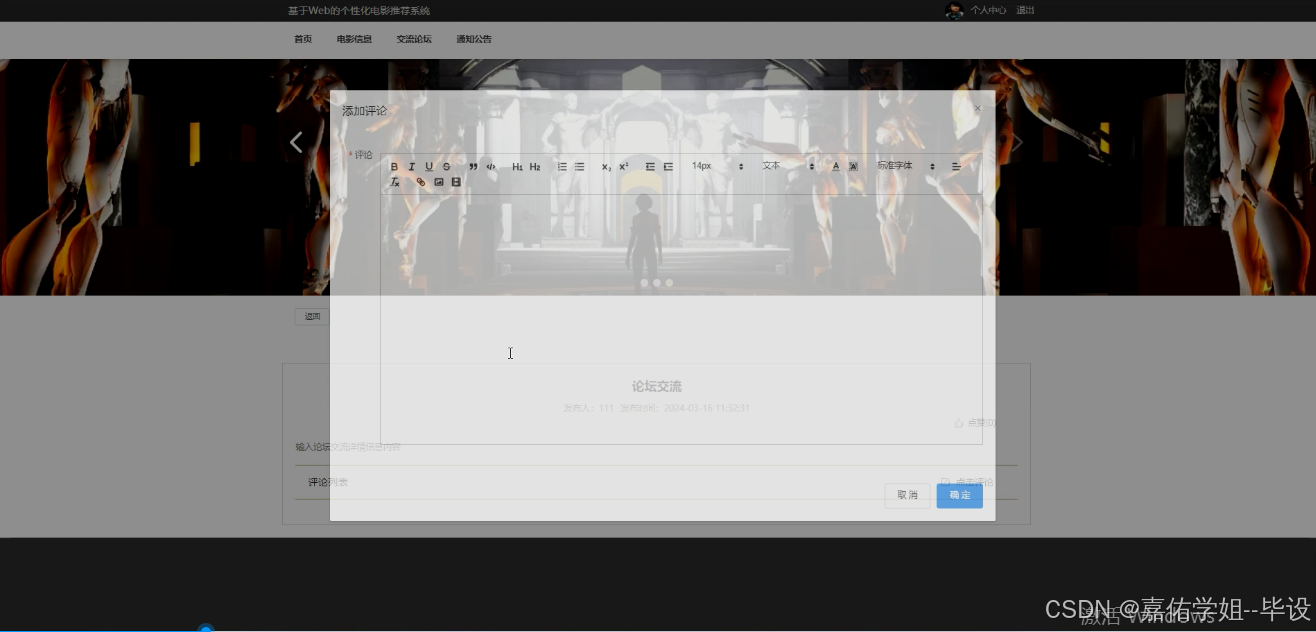This screenshot has width=1316, height=632.
Task: Click the 返回 back button
Action: point(312,316)
